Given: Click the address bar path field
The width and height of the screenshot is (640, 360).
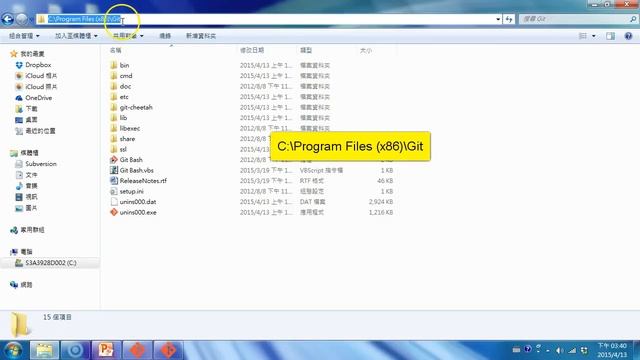Looking at the screenshot, I should point(269,19).
